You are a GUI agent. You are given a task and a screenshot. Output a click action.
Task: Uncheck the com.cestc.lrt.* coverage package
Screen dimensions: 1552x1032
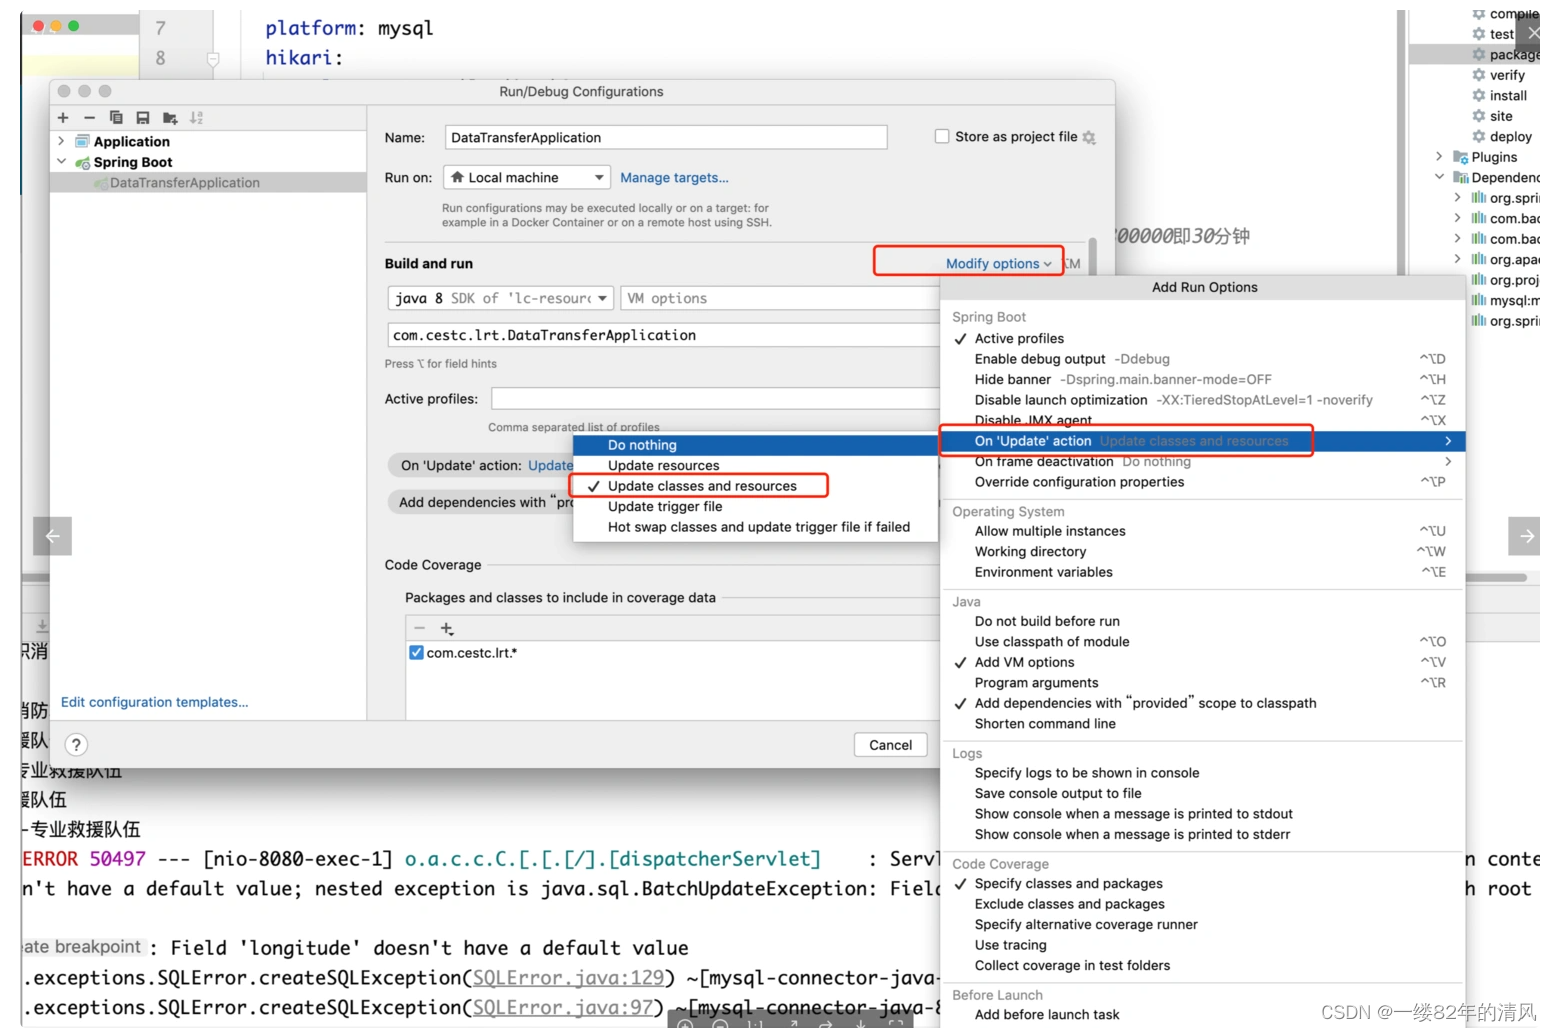coord(416,653)
